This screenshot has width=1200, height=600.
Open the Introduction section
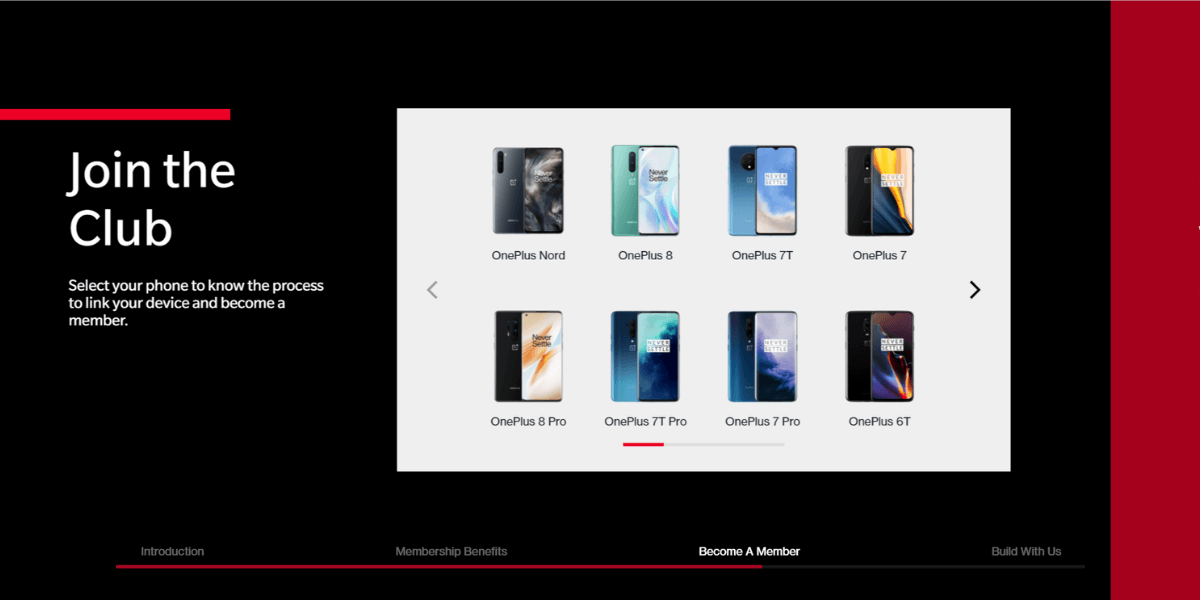(x=172, y=551)
